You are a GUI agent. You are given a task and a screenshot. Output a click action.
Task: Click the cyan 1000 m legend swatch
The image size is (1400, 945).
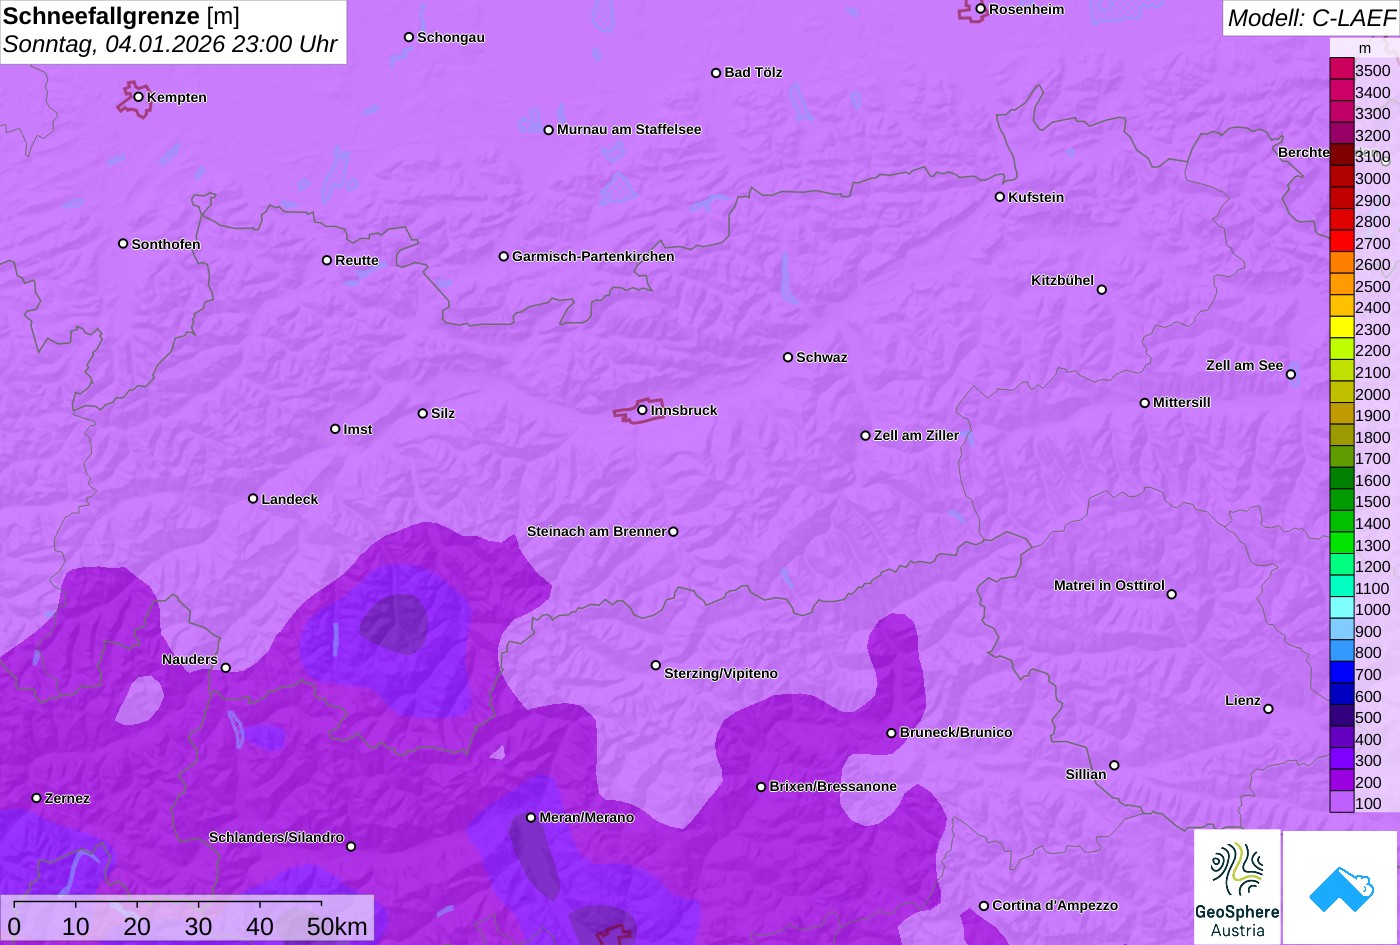pos(1342,609)
